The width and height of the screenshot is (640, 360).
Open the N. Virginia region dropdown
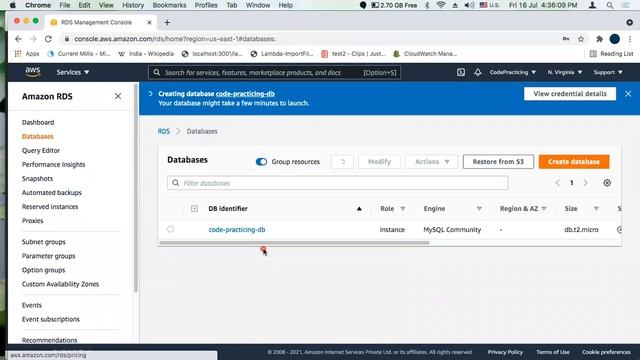coord(565,72)
